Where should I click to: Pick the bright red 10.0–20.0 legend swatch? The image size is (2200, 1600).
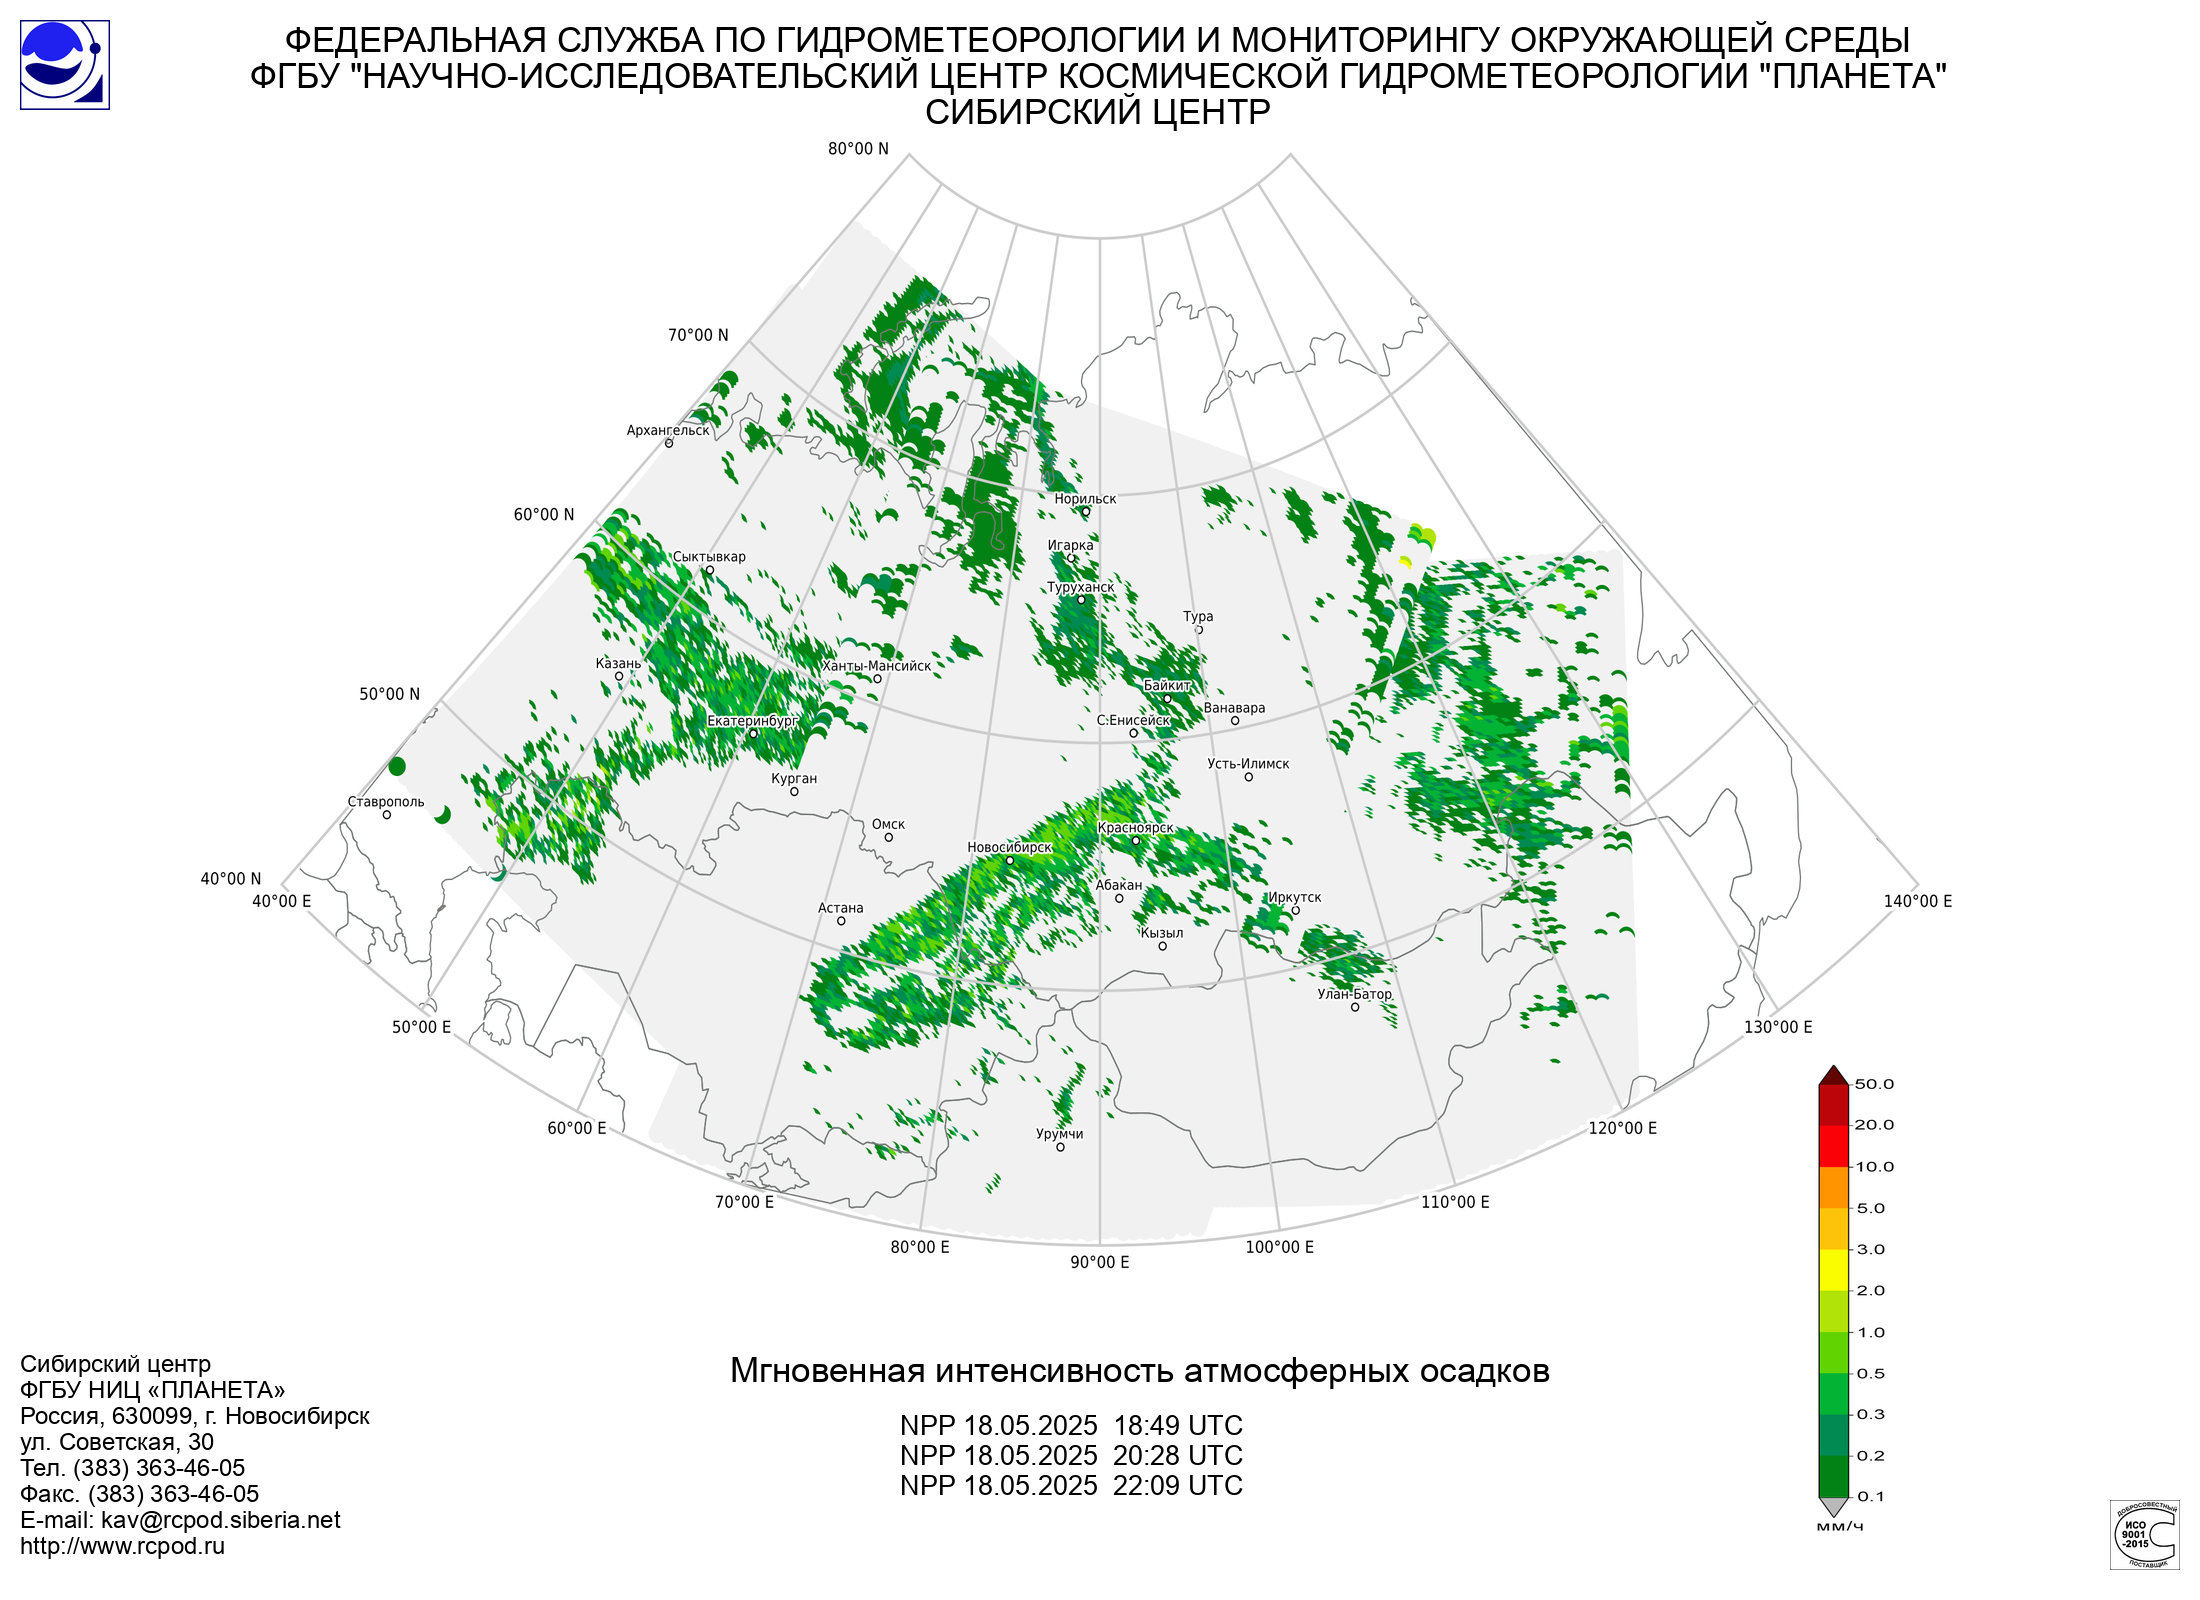[1833, 1146]
